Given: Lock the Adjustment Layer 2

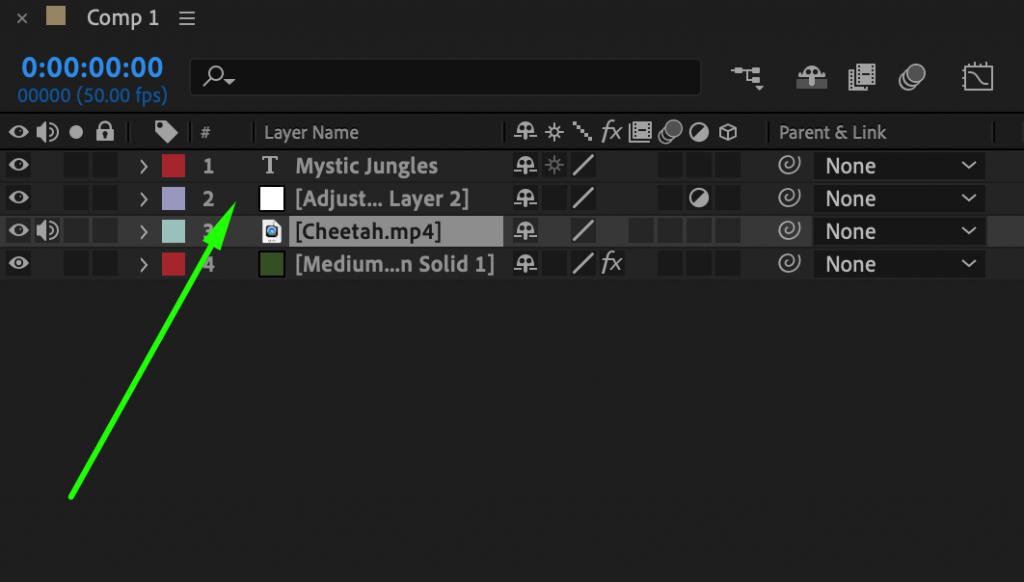Looking at the screenshot, I should coord(104,198).
